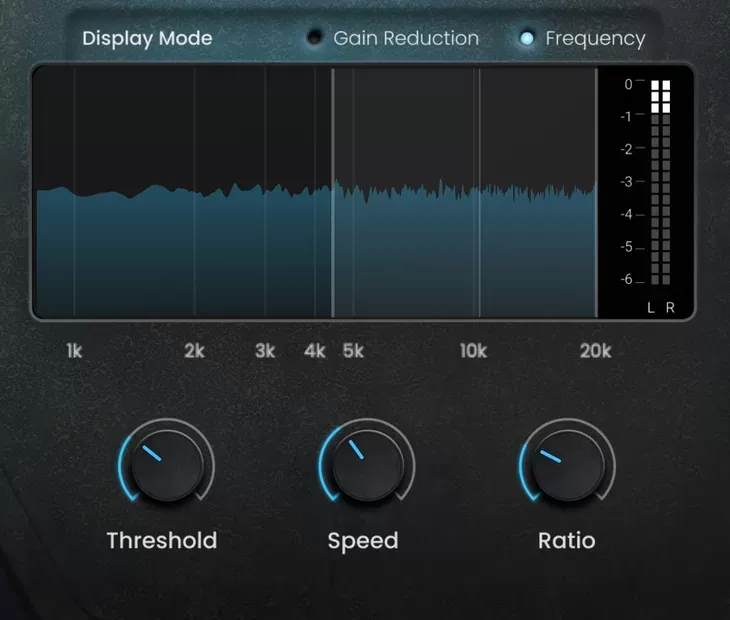
Task: Click the frequency spectrum display
Action: 317,191
